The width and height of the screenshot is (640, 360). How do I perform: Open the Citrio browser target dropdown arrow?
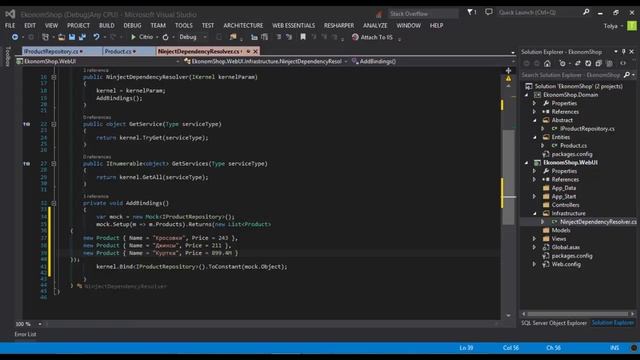pos(157,38)
